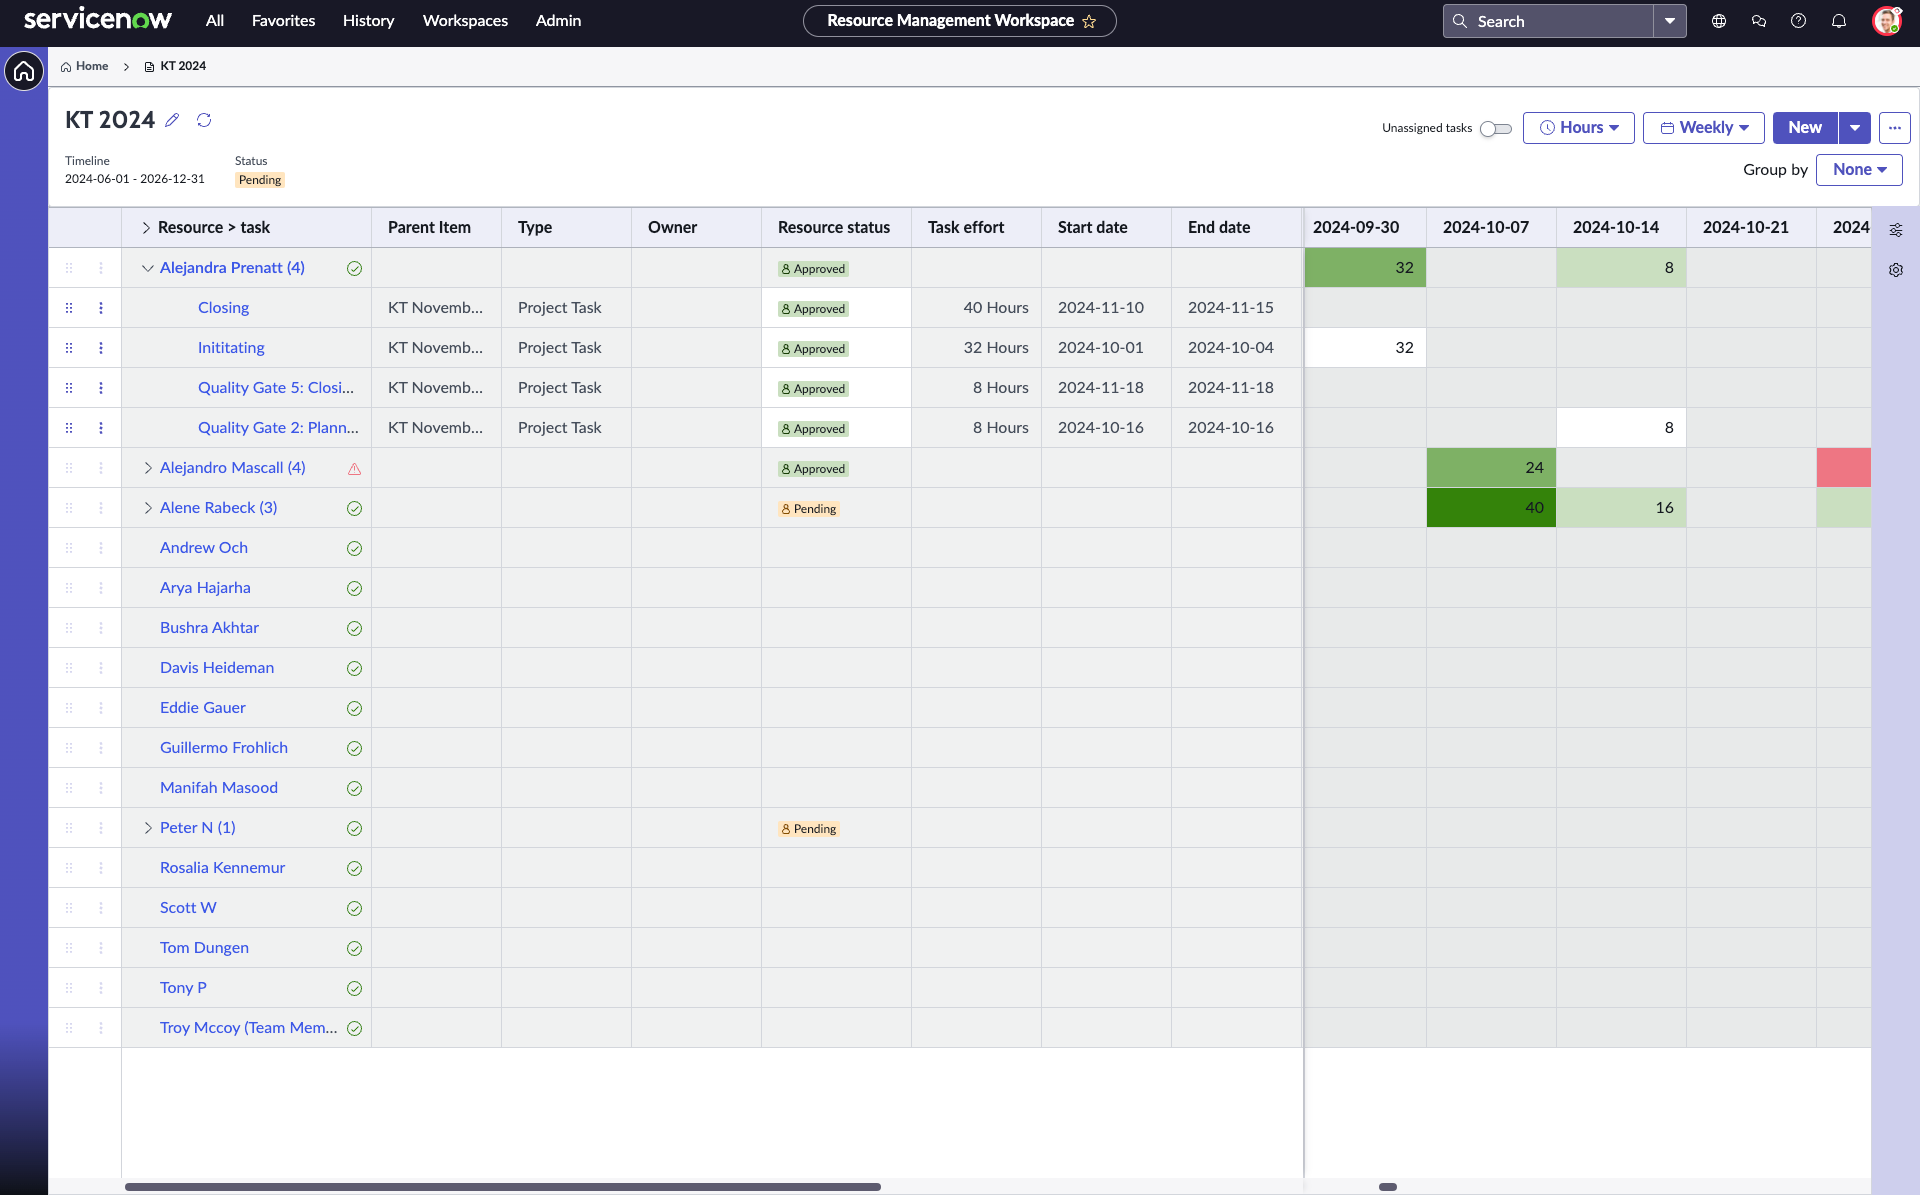Click the New button
This screenshot has width=1920, height=1195.
1805,128
